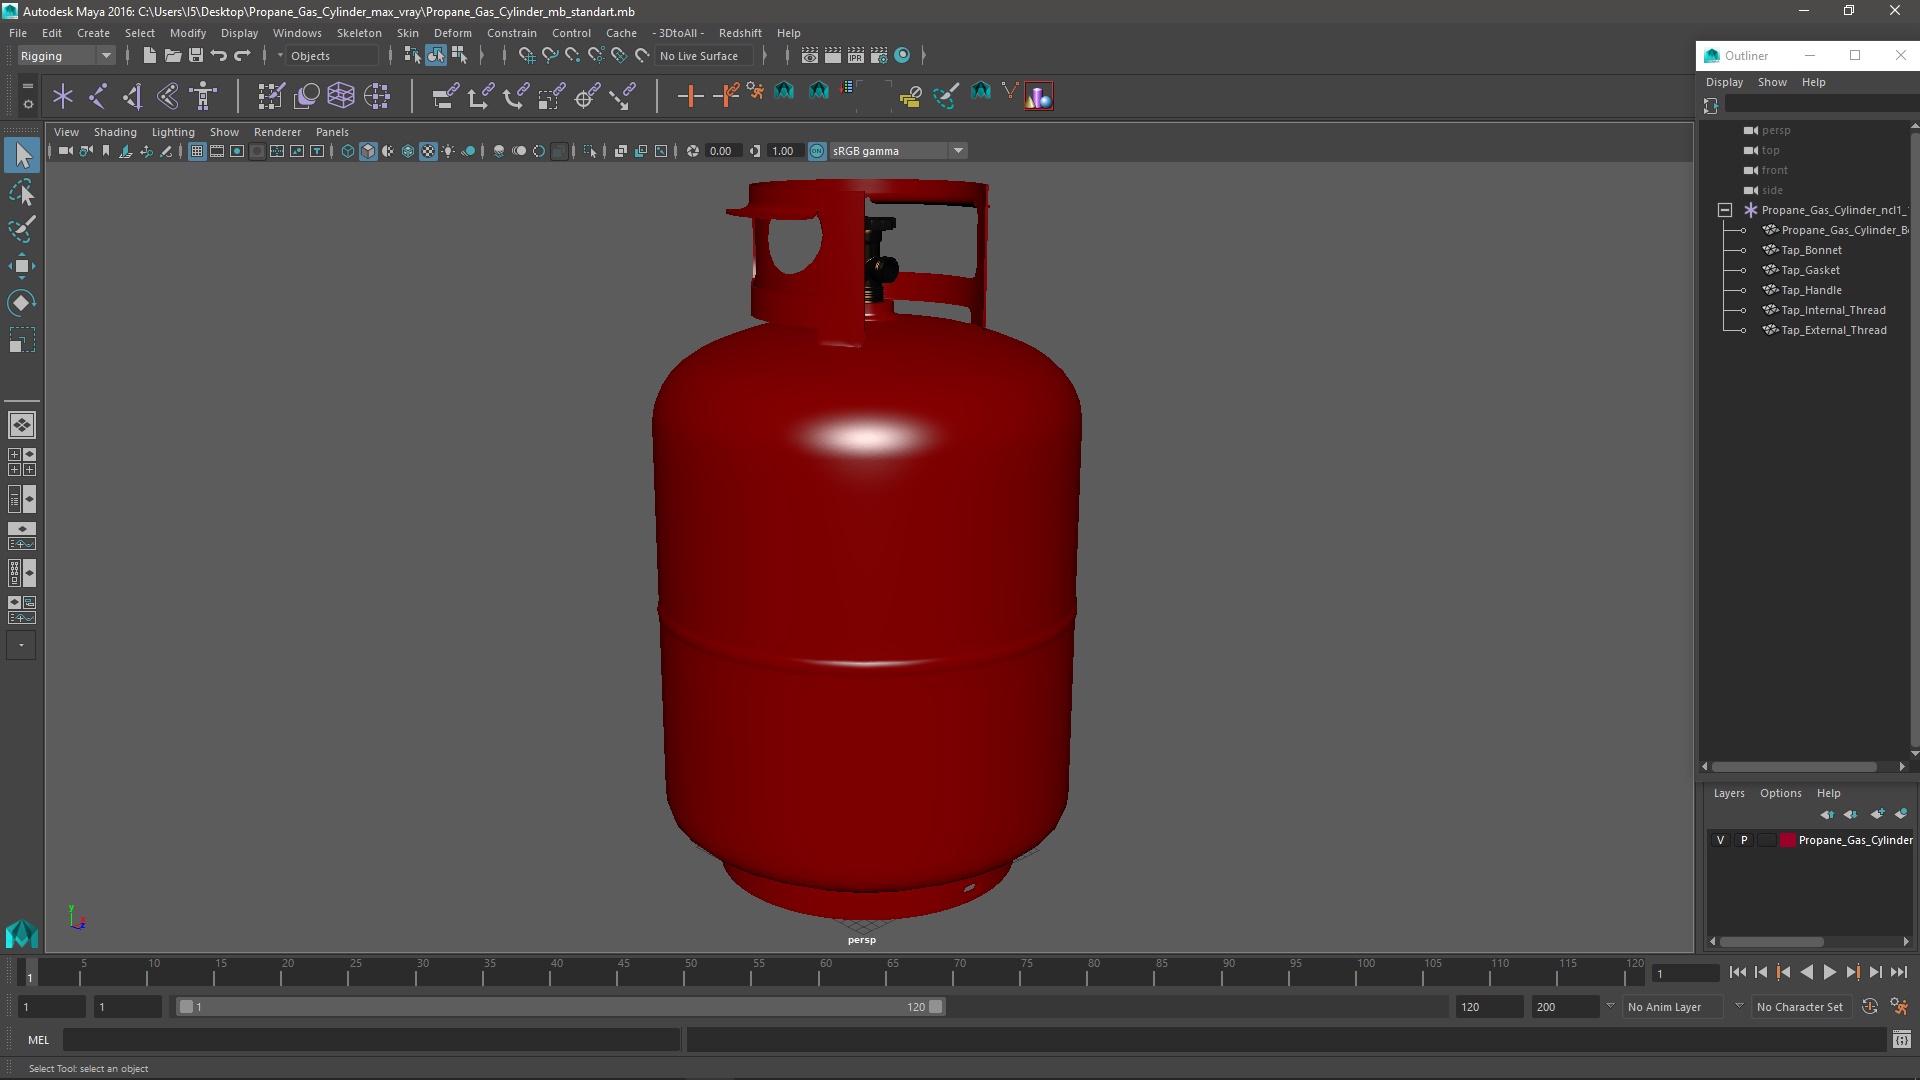Click the Propane_Gas_Cylinder layer color swatch
The image size is (1920, 1080).
1787,840
